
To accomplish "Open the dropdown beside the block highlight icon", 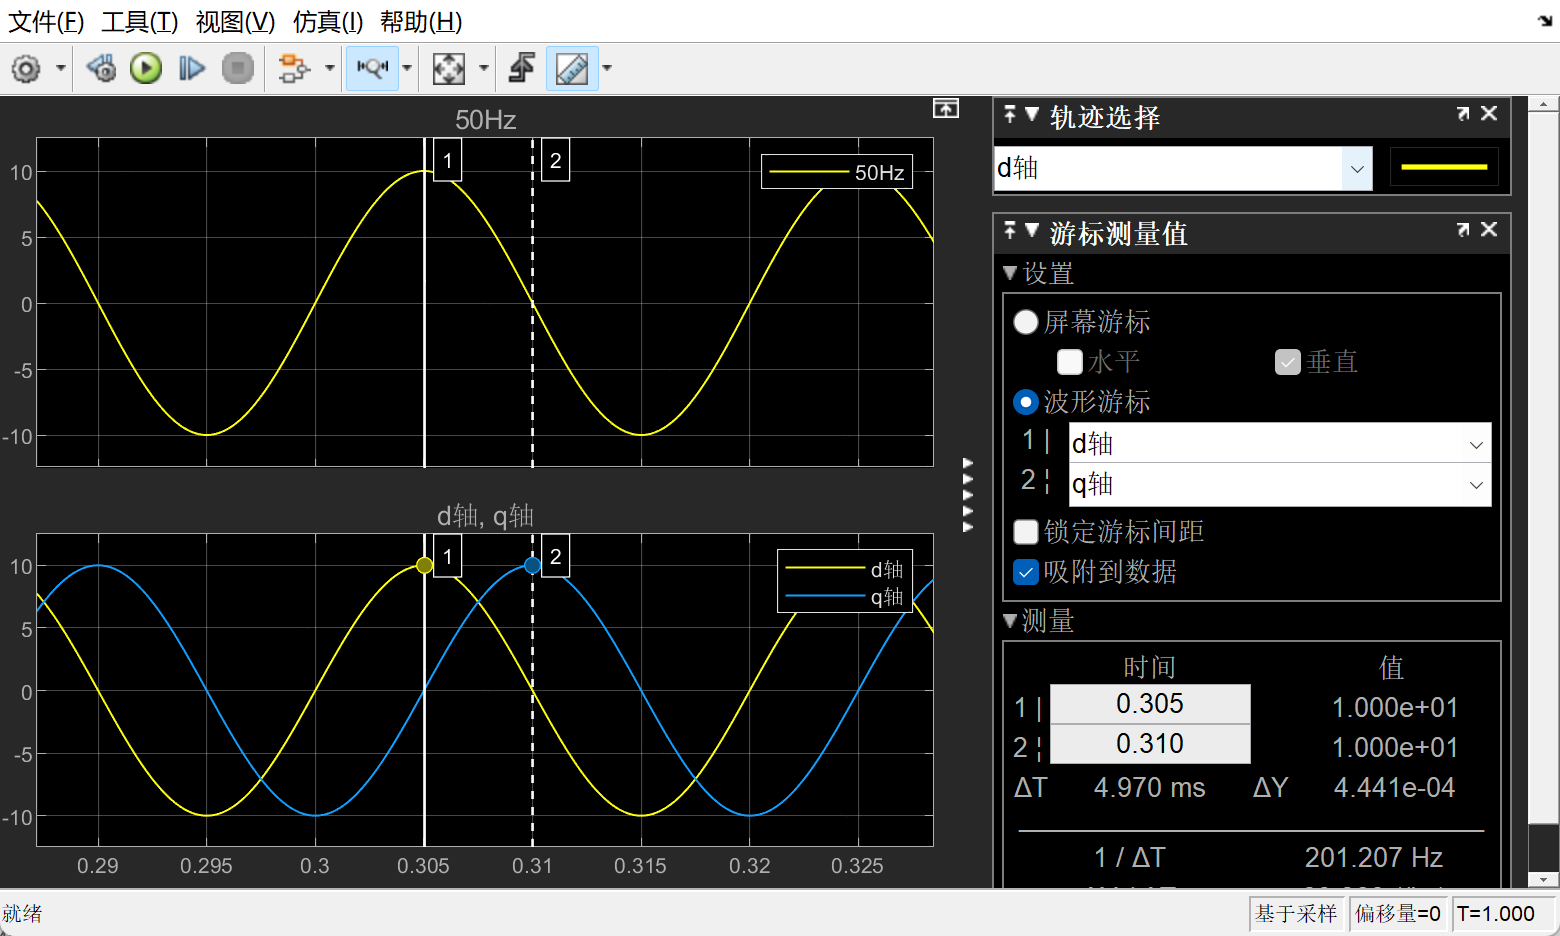I will pyautogui.click(x=329, y=69).
